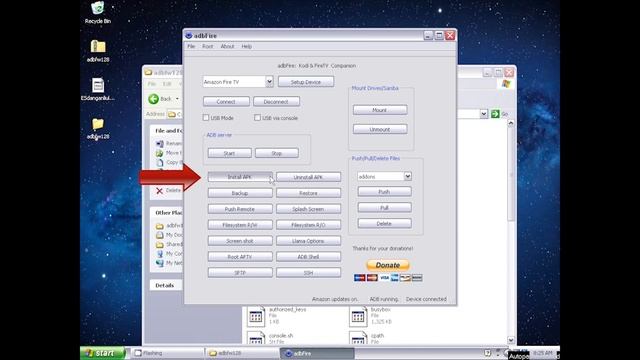Click the SSH button

click(x=308, y=273)
